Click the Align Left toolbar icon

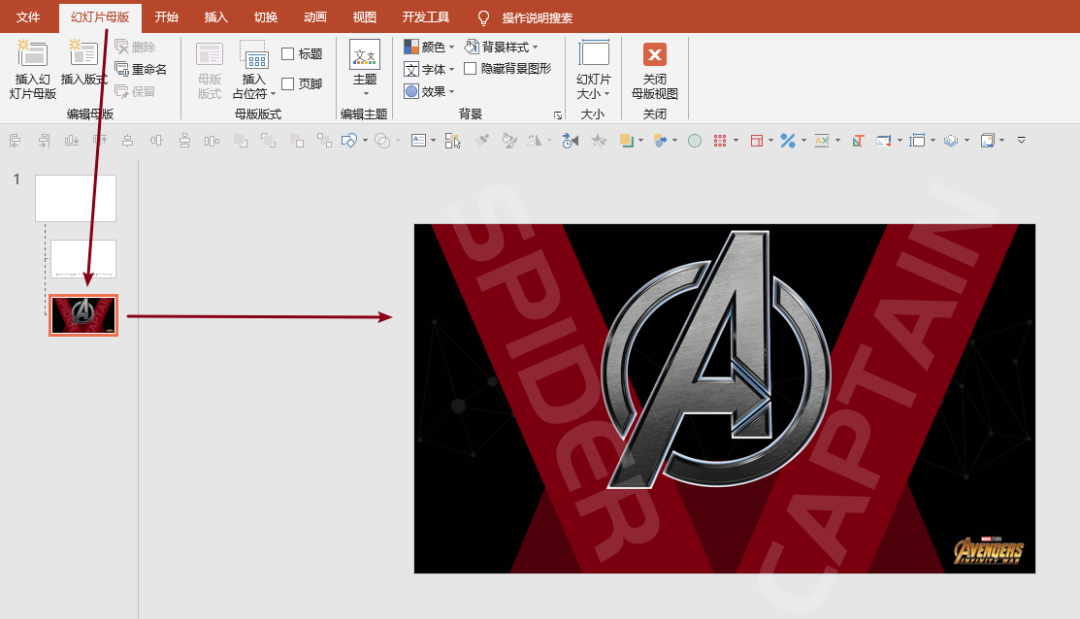coord(15,140)
